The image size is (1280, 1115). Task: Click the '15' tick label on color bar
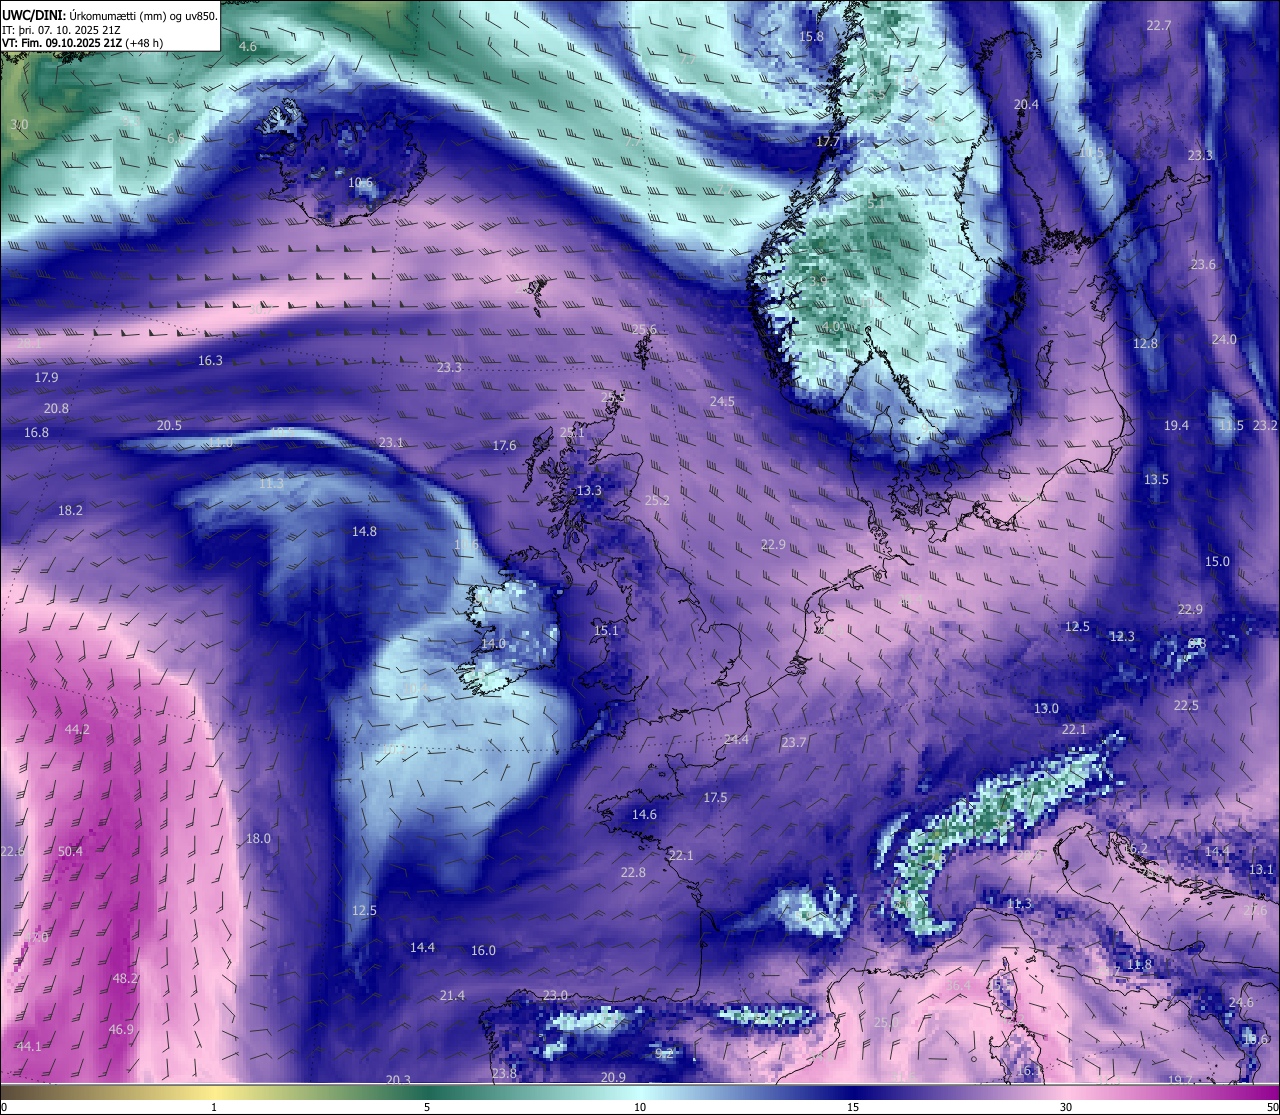click(853, 1107)
